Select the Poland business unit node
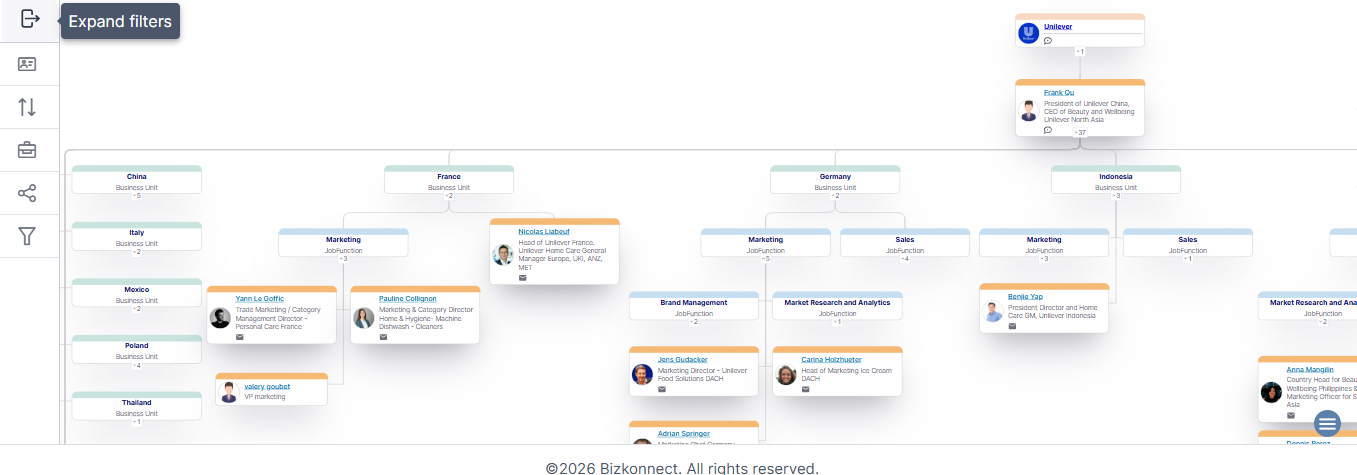The width and height of the screenshot is (1357, 475). click(137, 349)
